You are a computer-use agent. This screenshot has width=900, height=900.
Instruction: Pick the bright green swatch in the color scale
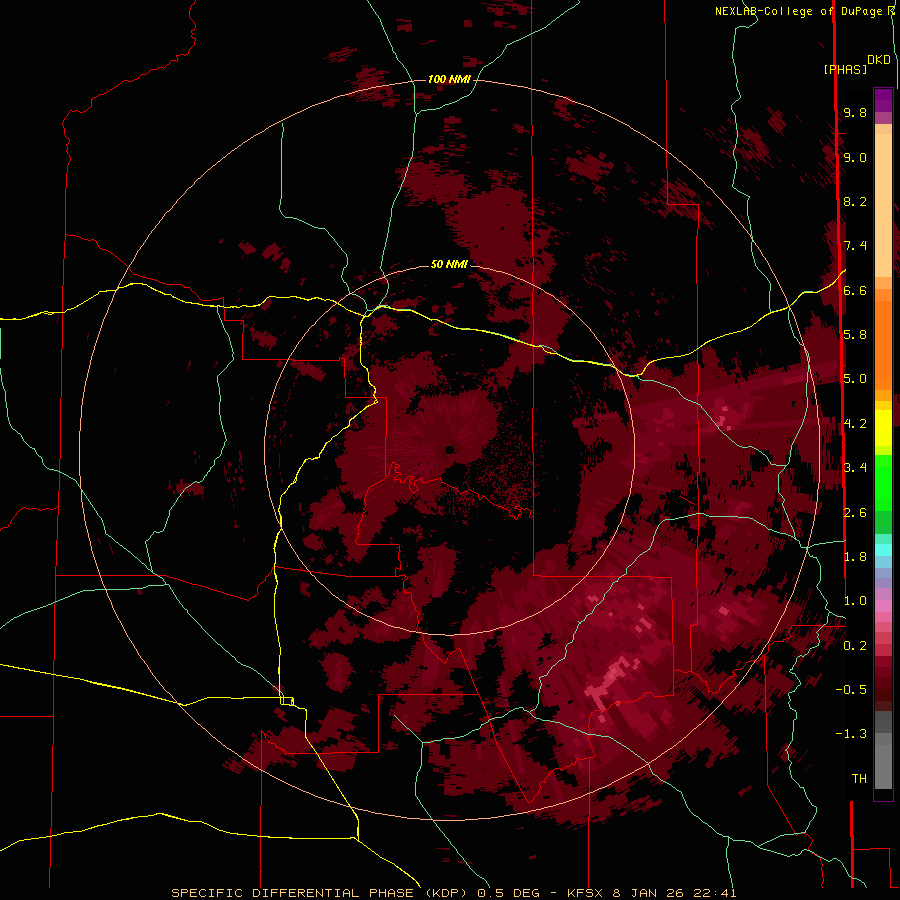(x=883, y=481)
